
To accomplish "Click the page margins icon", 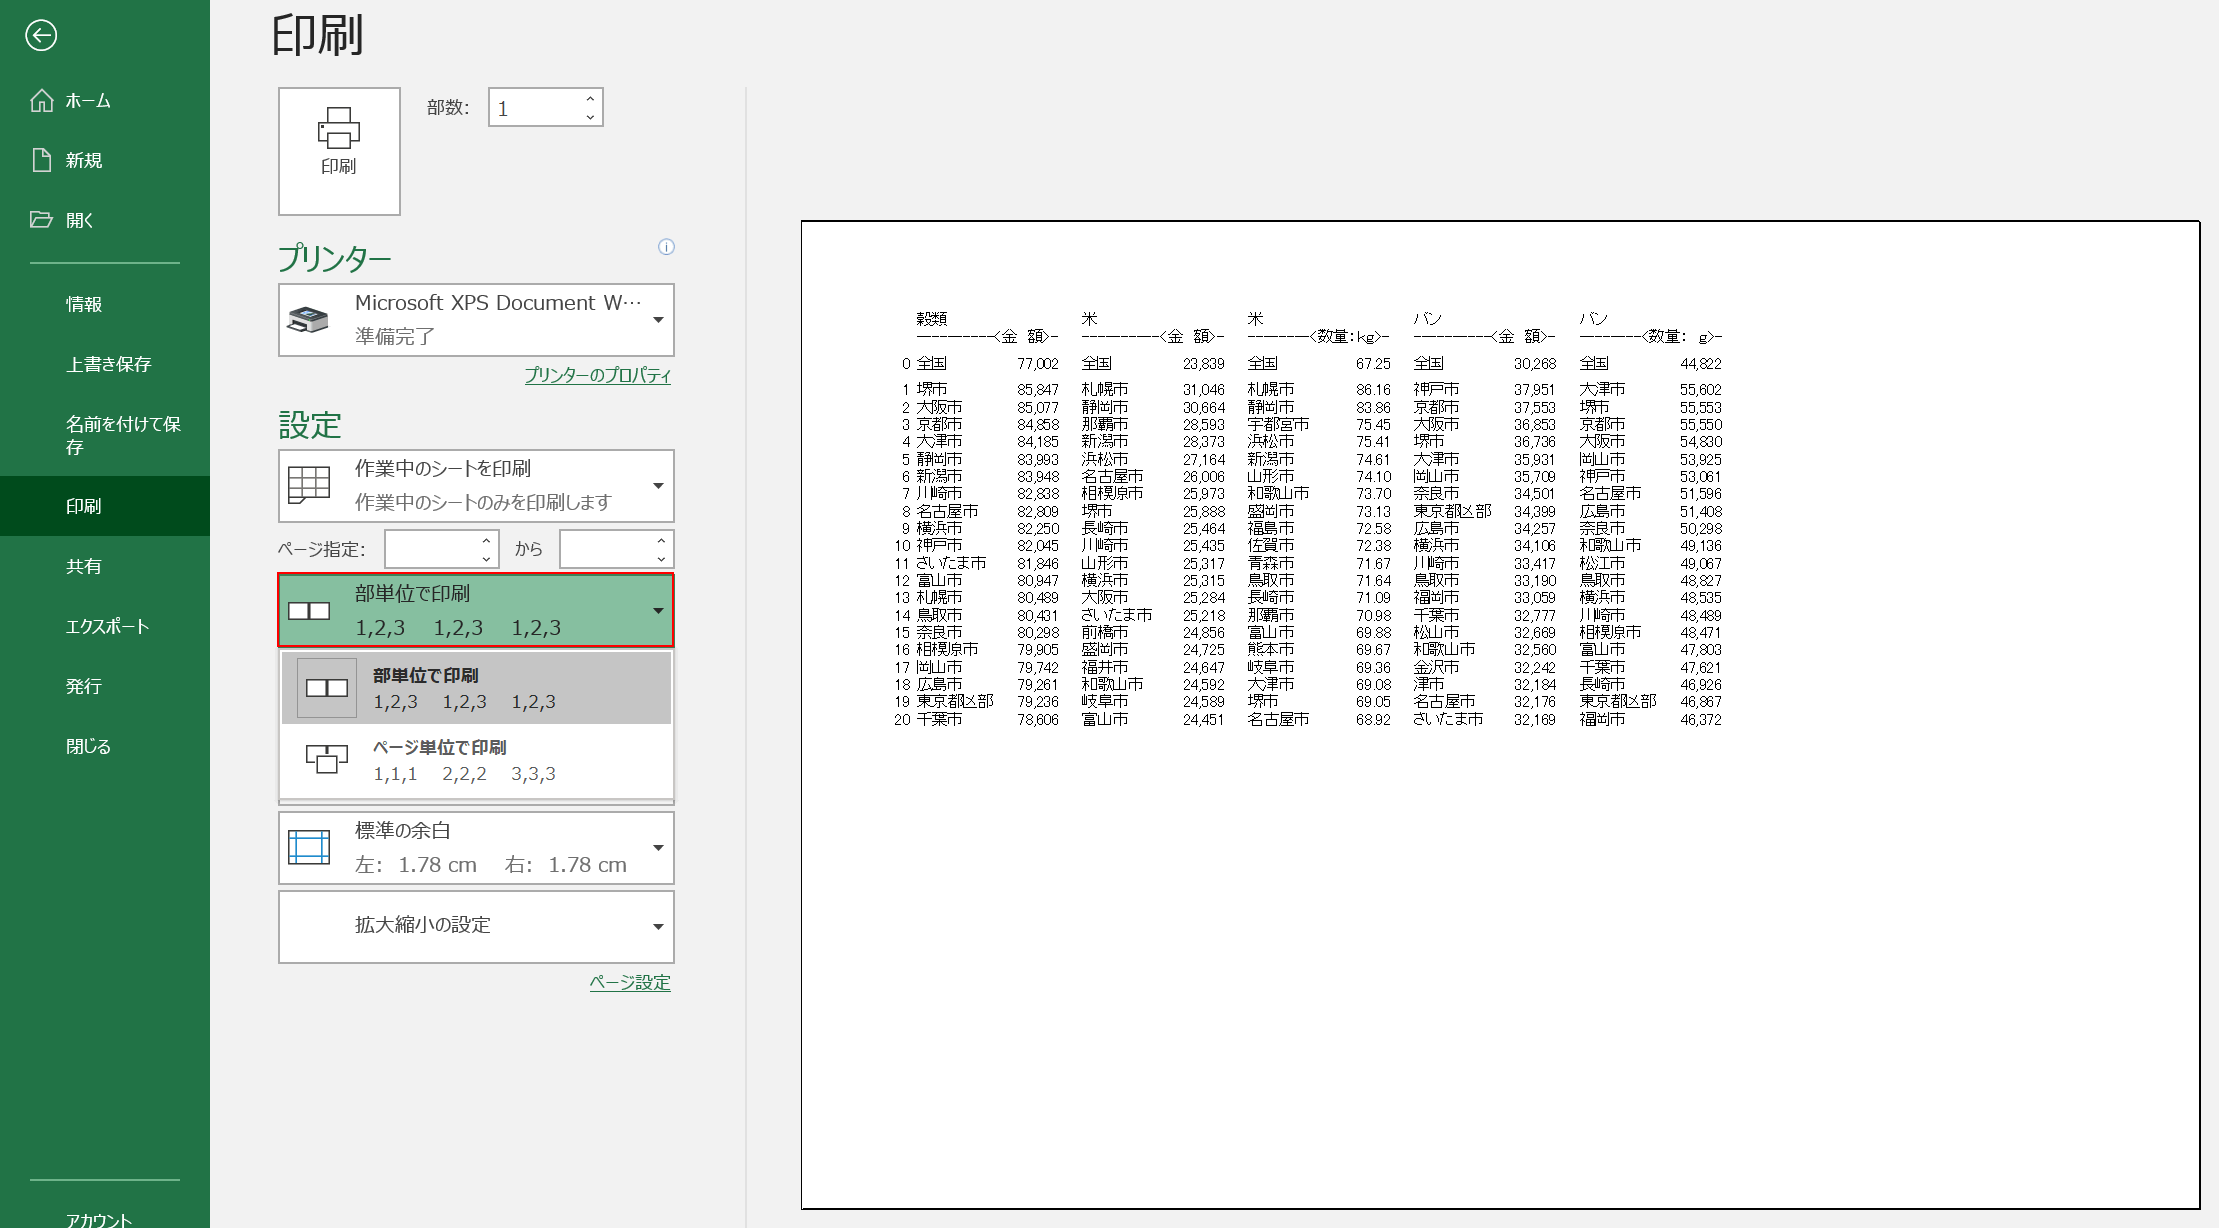I will (309, 847).
